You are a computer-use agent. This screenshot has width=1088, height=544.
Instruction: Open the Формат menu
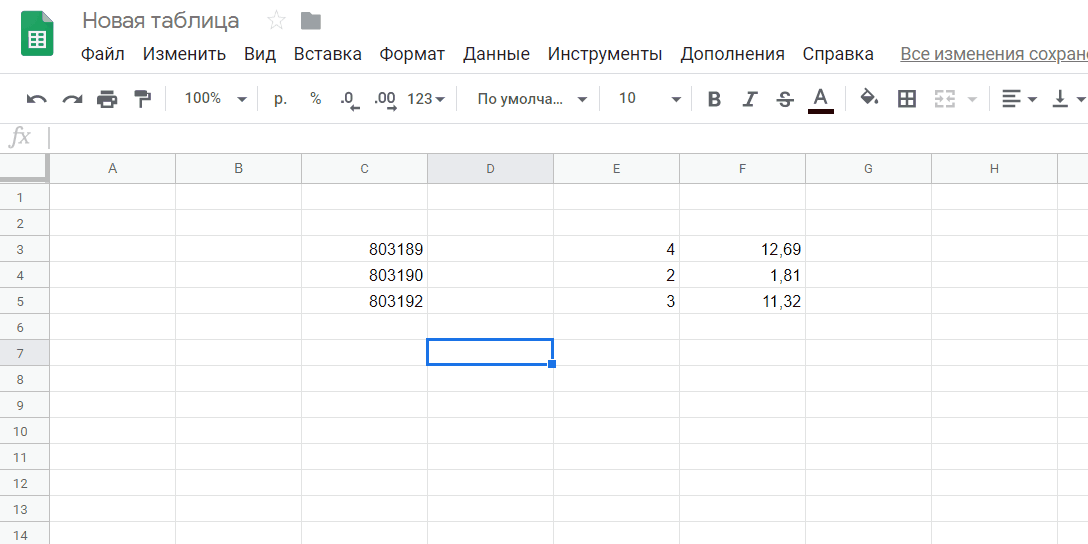coord(412,54)
